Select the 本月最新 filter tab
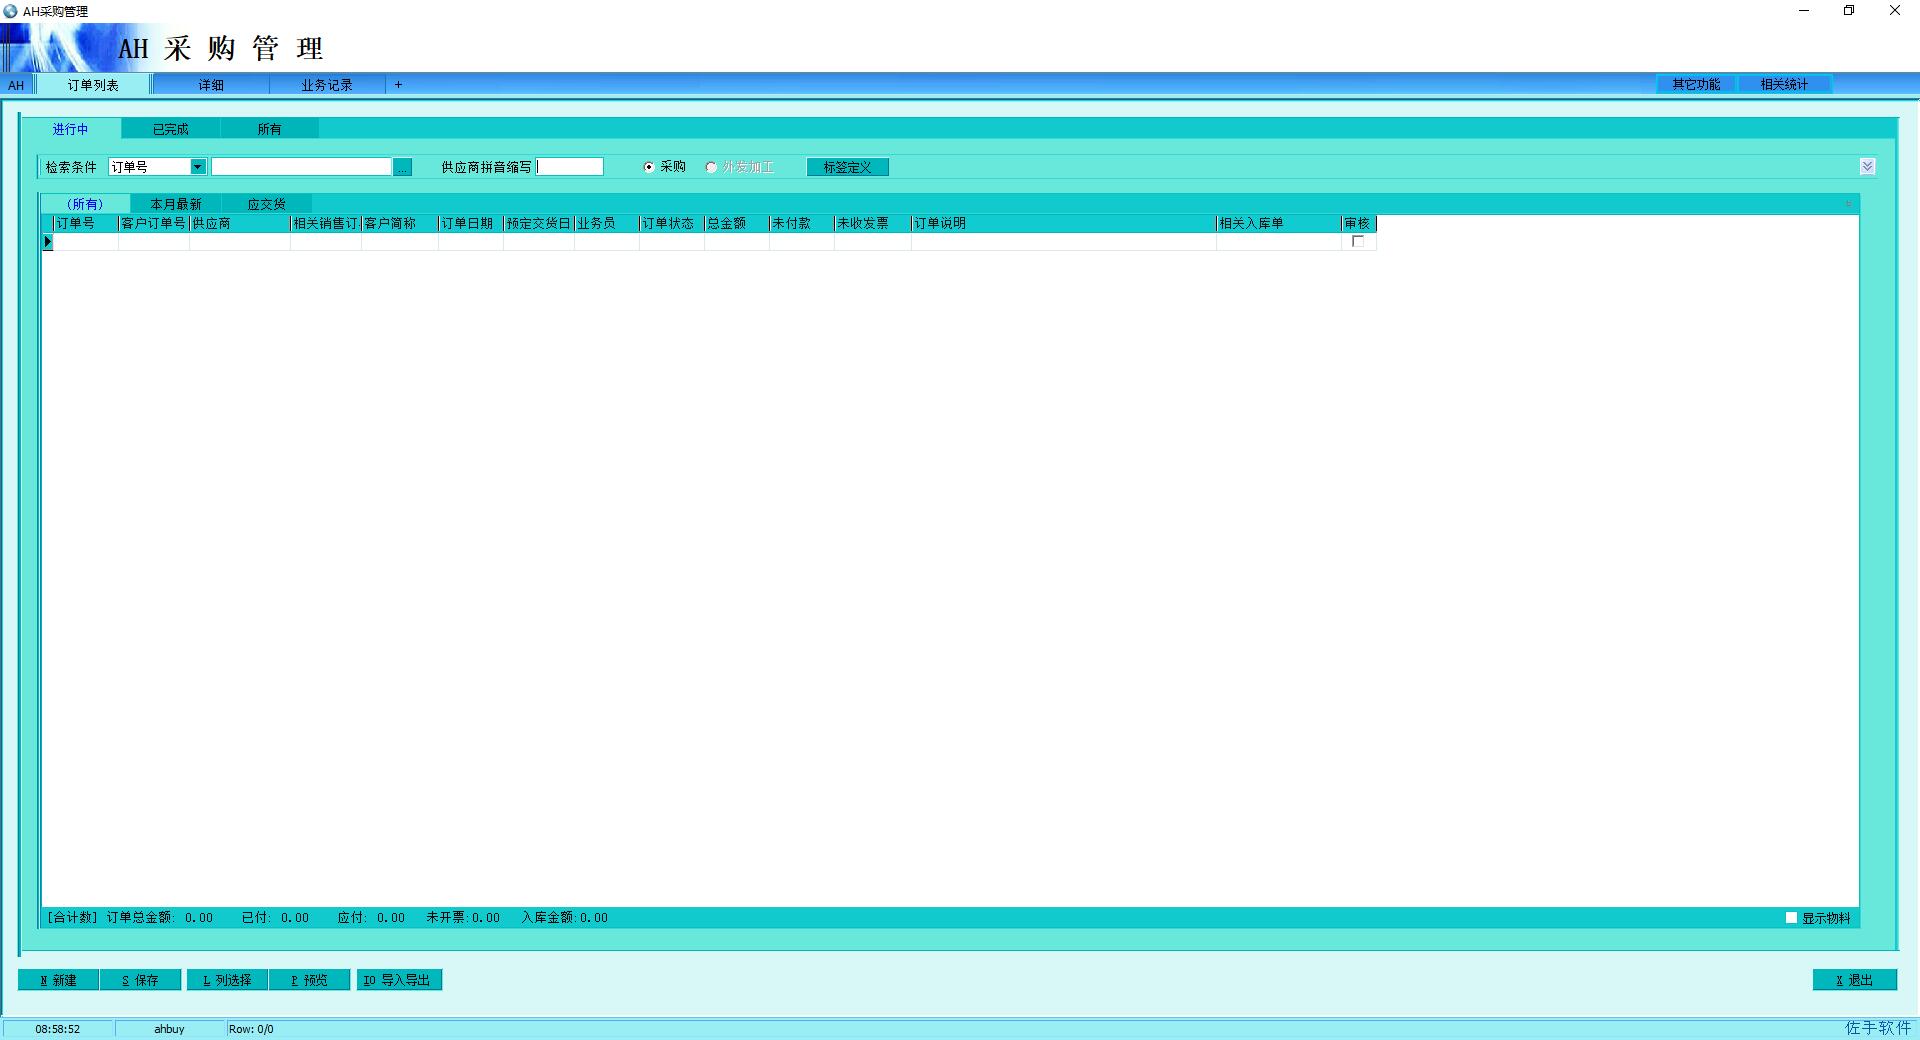This screenshot has height=1040, width=1920. click(x=176, y=204)
